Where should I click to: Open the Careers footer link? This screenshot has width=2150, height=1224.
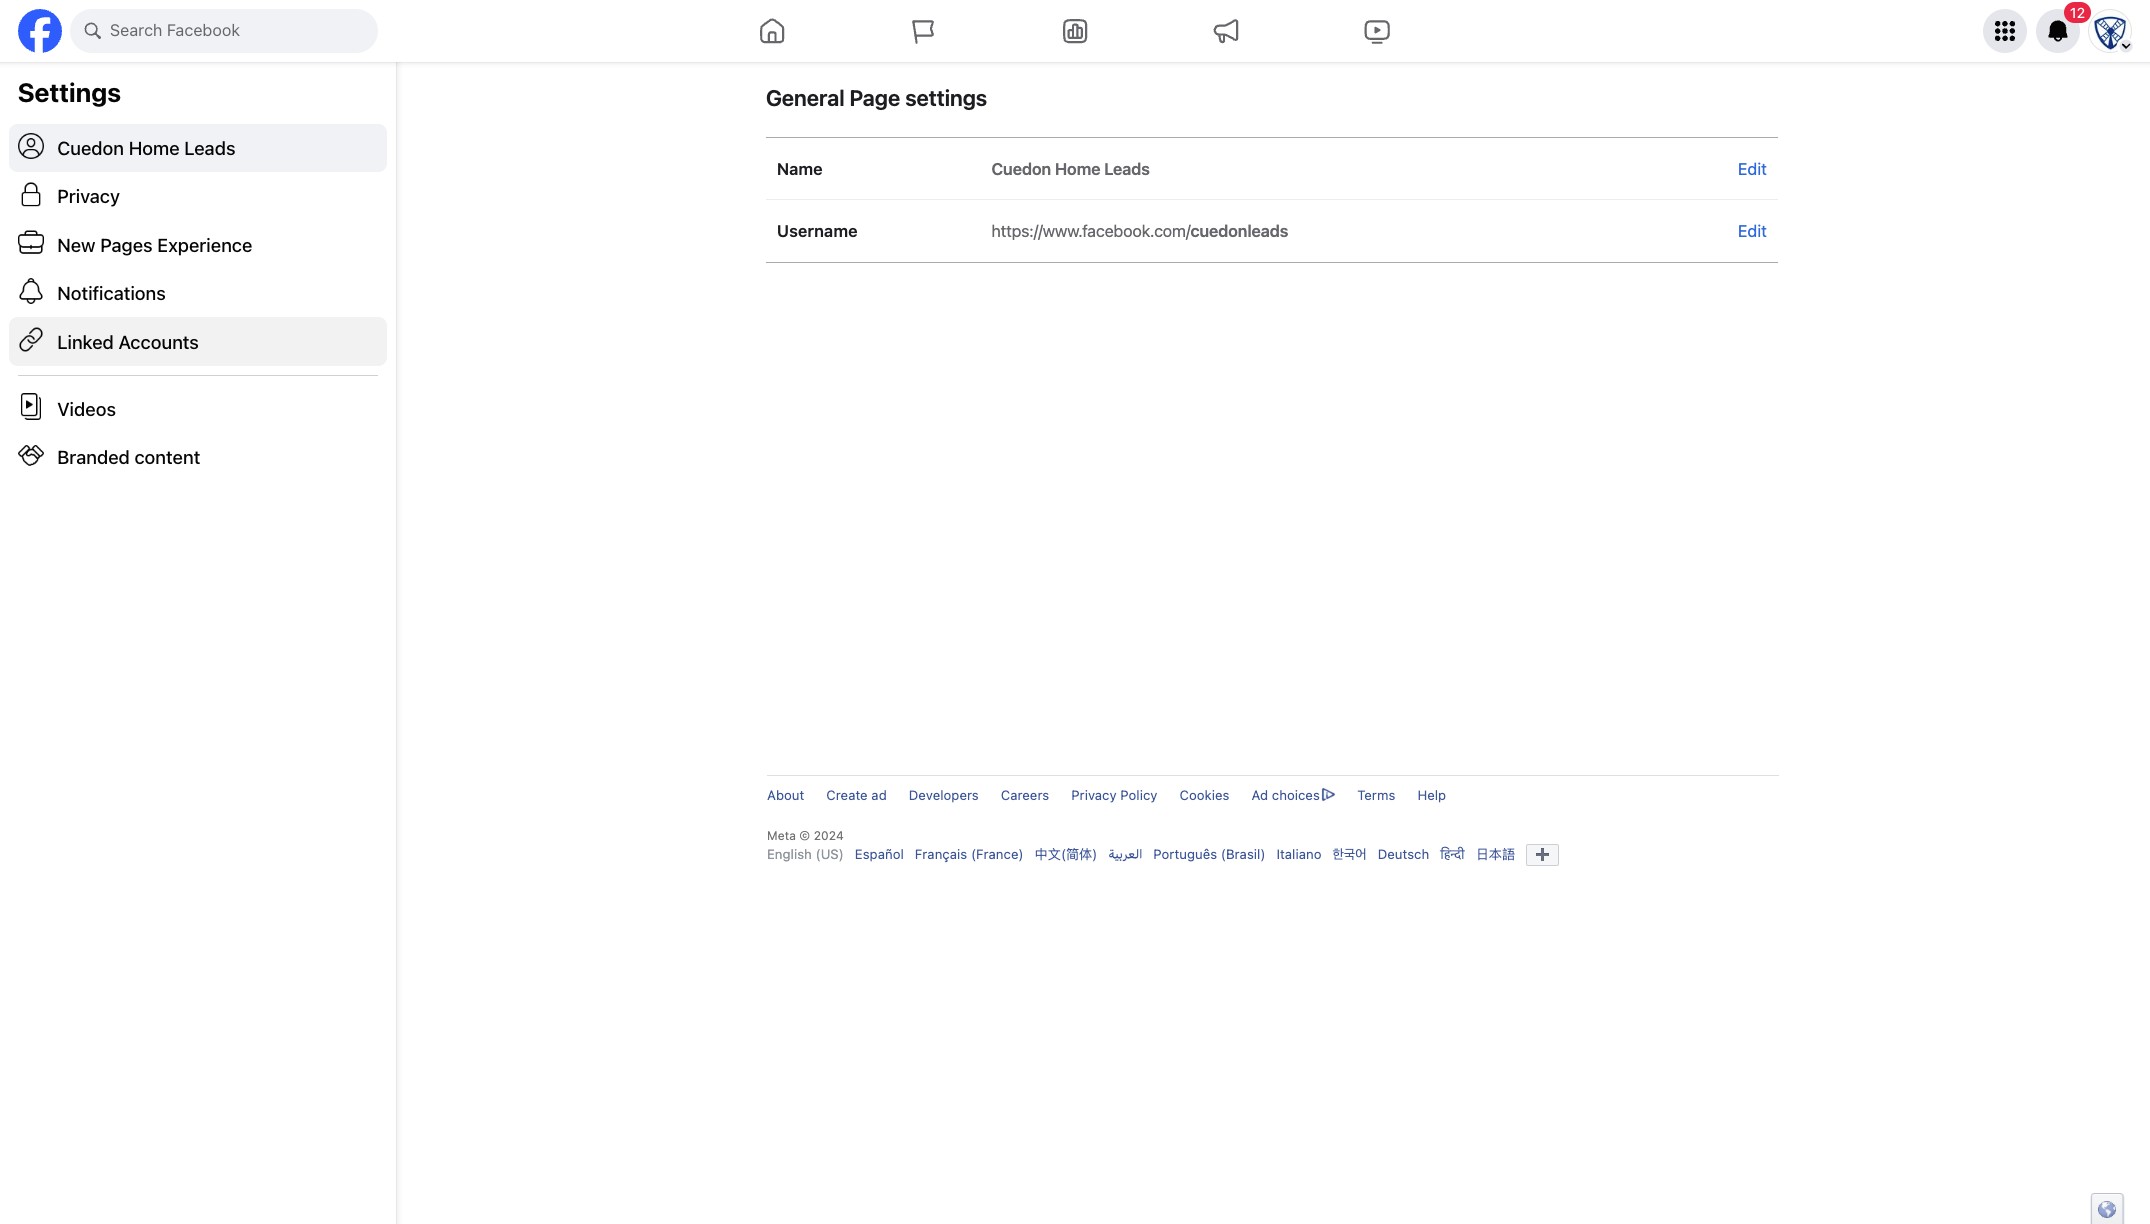pos(1025,796)
